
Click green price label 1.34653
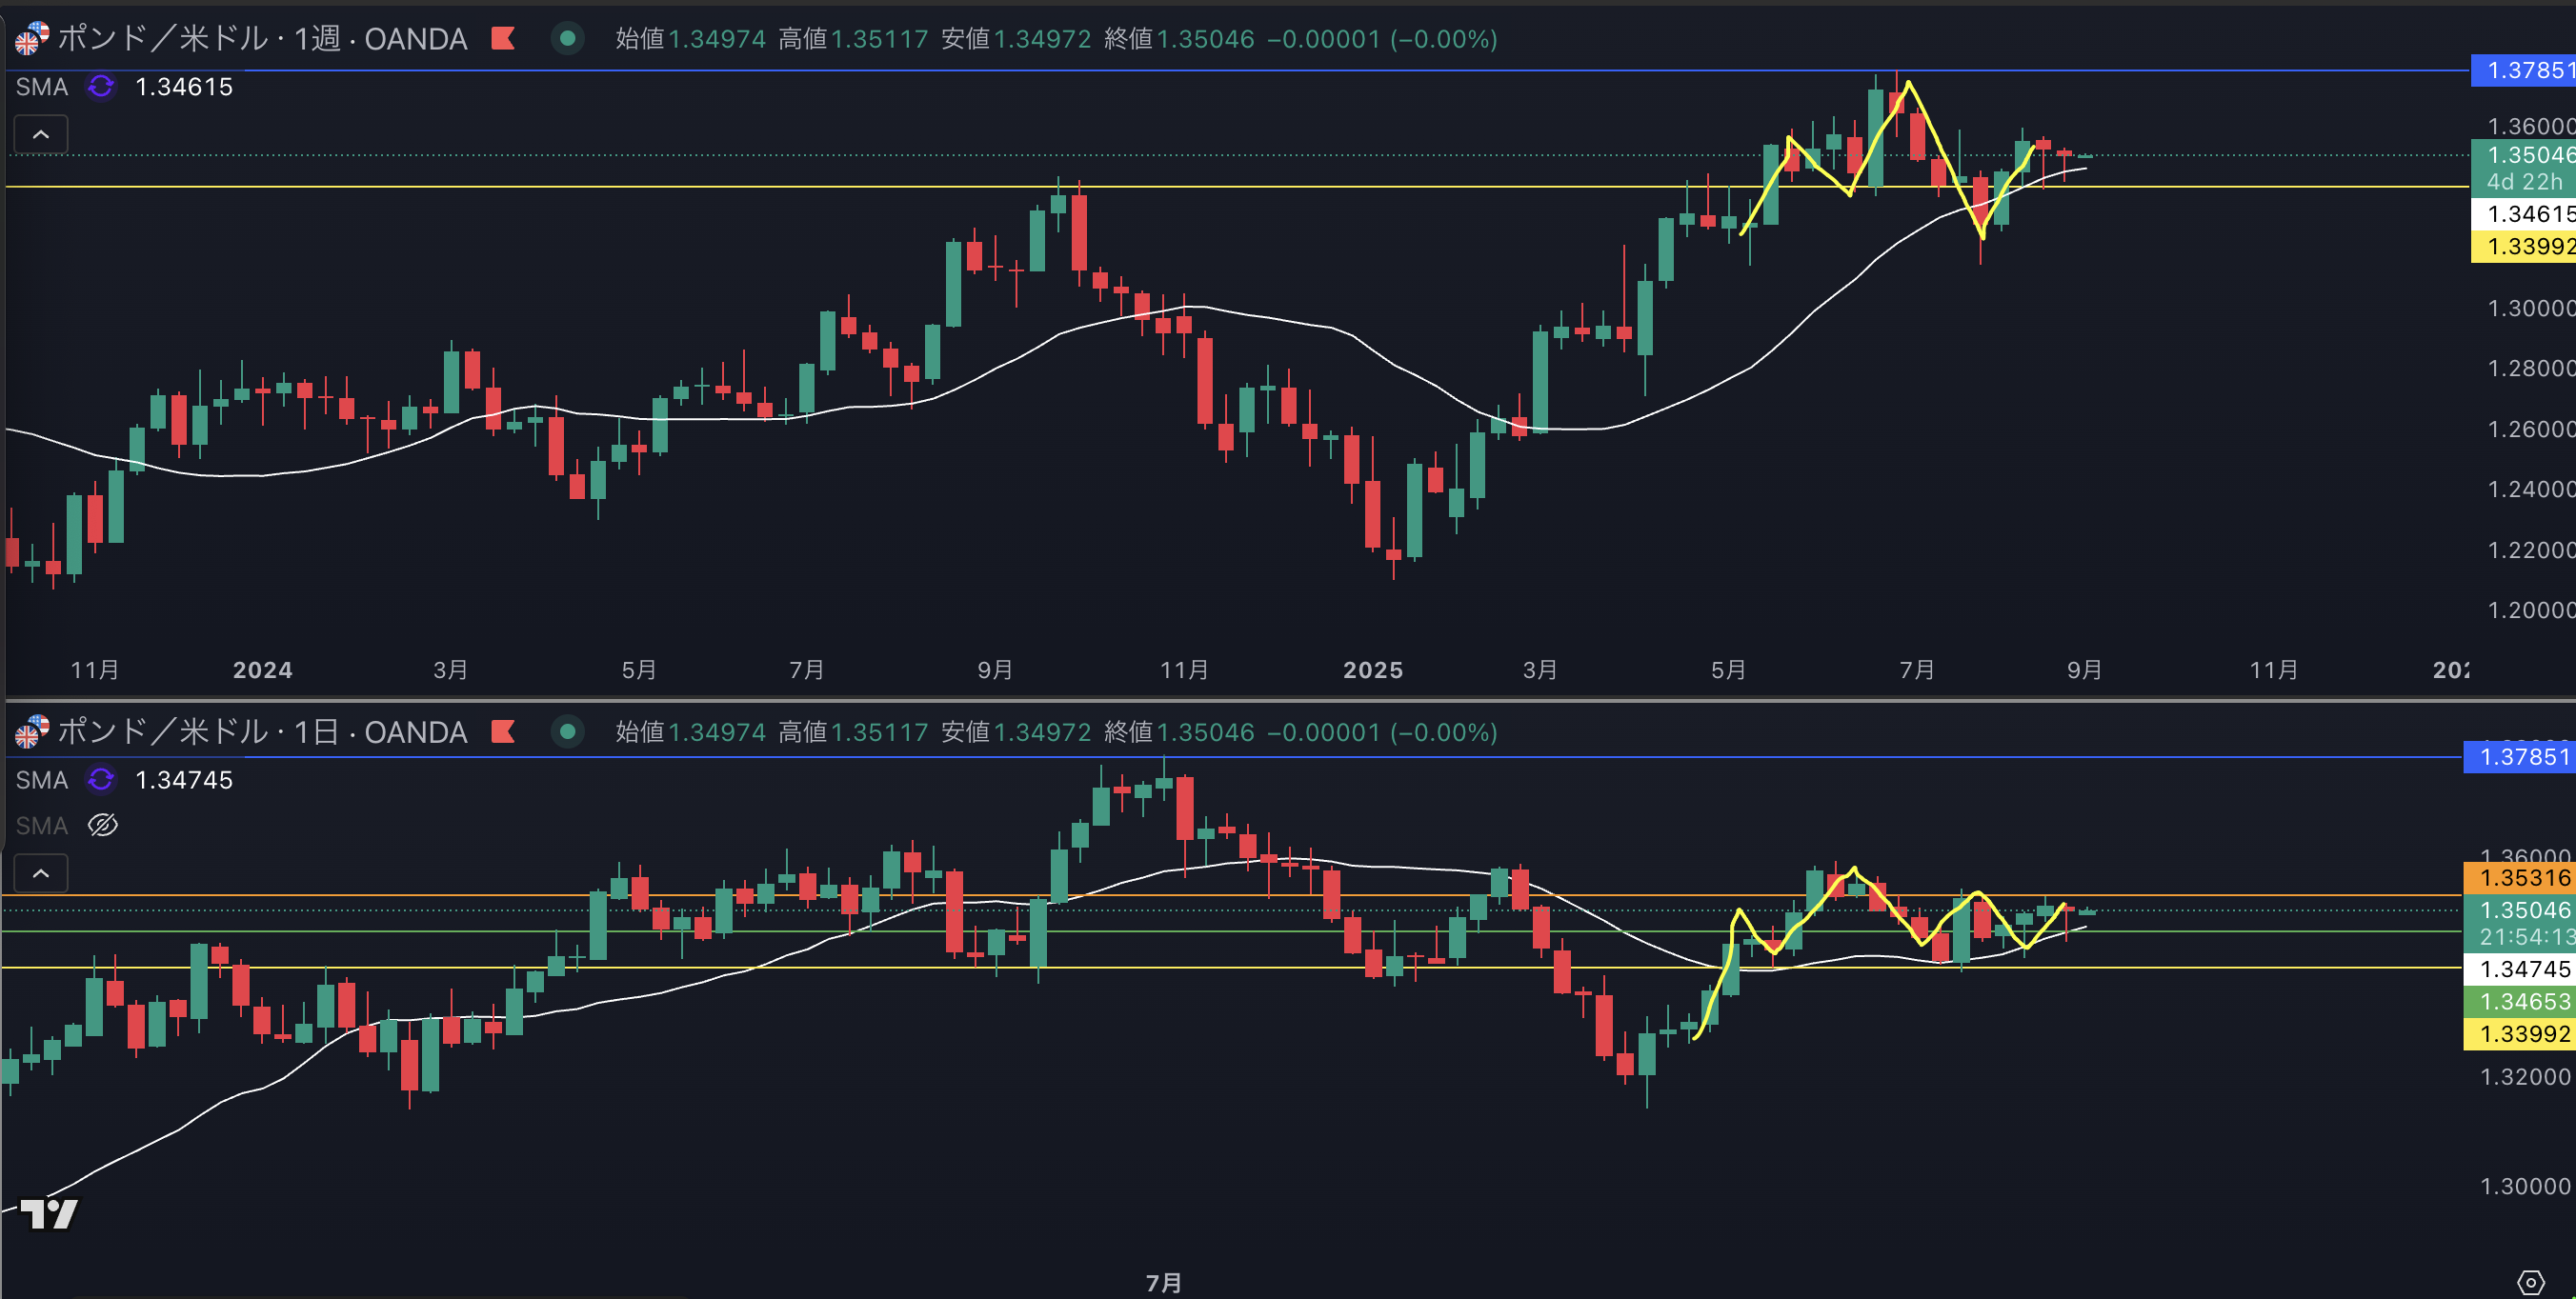click(x=2519, y=1002)
